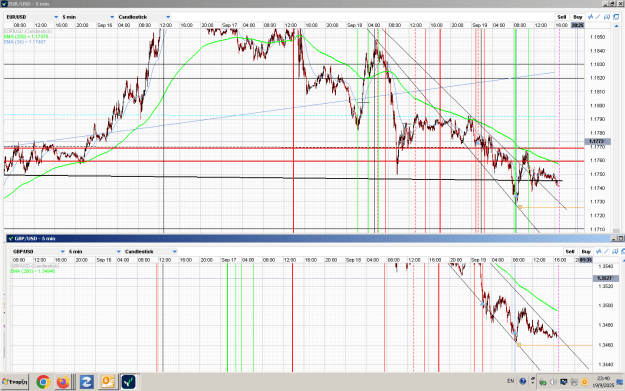Click the EURUSD (Candlestick) legend label
The height and width of the screenshot is (391, 625).
[x=28, y=31]
